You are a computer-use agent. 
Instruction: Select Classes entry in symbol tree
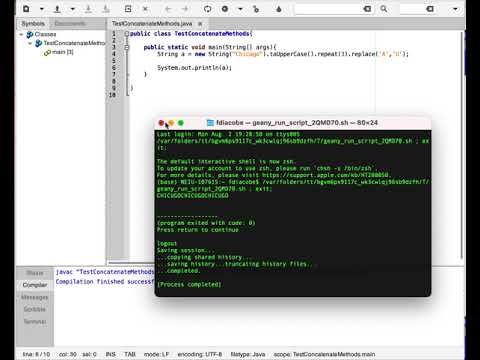point(45,34)
